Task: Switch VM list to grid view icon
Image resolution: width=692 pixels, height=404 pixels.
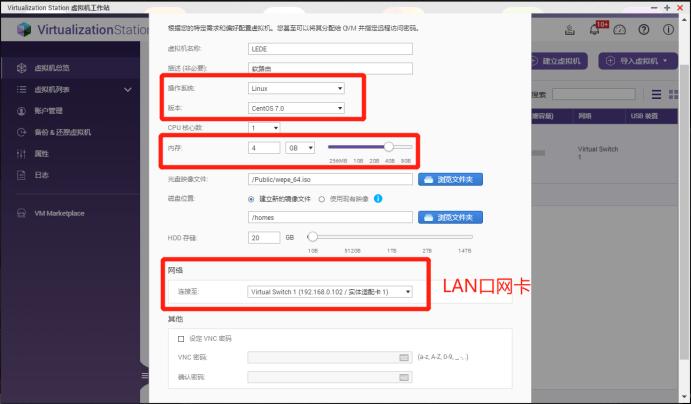Action: [x=673, y=94]
